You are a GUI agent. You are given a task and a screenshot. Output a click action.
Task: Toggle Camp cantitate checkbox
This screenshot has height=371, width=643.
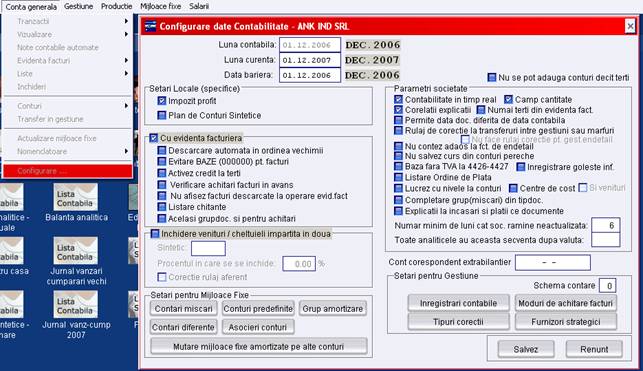[508, 99]
